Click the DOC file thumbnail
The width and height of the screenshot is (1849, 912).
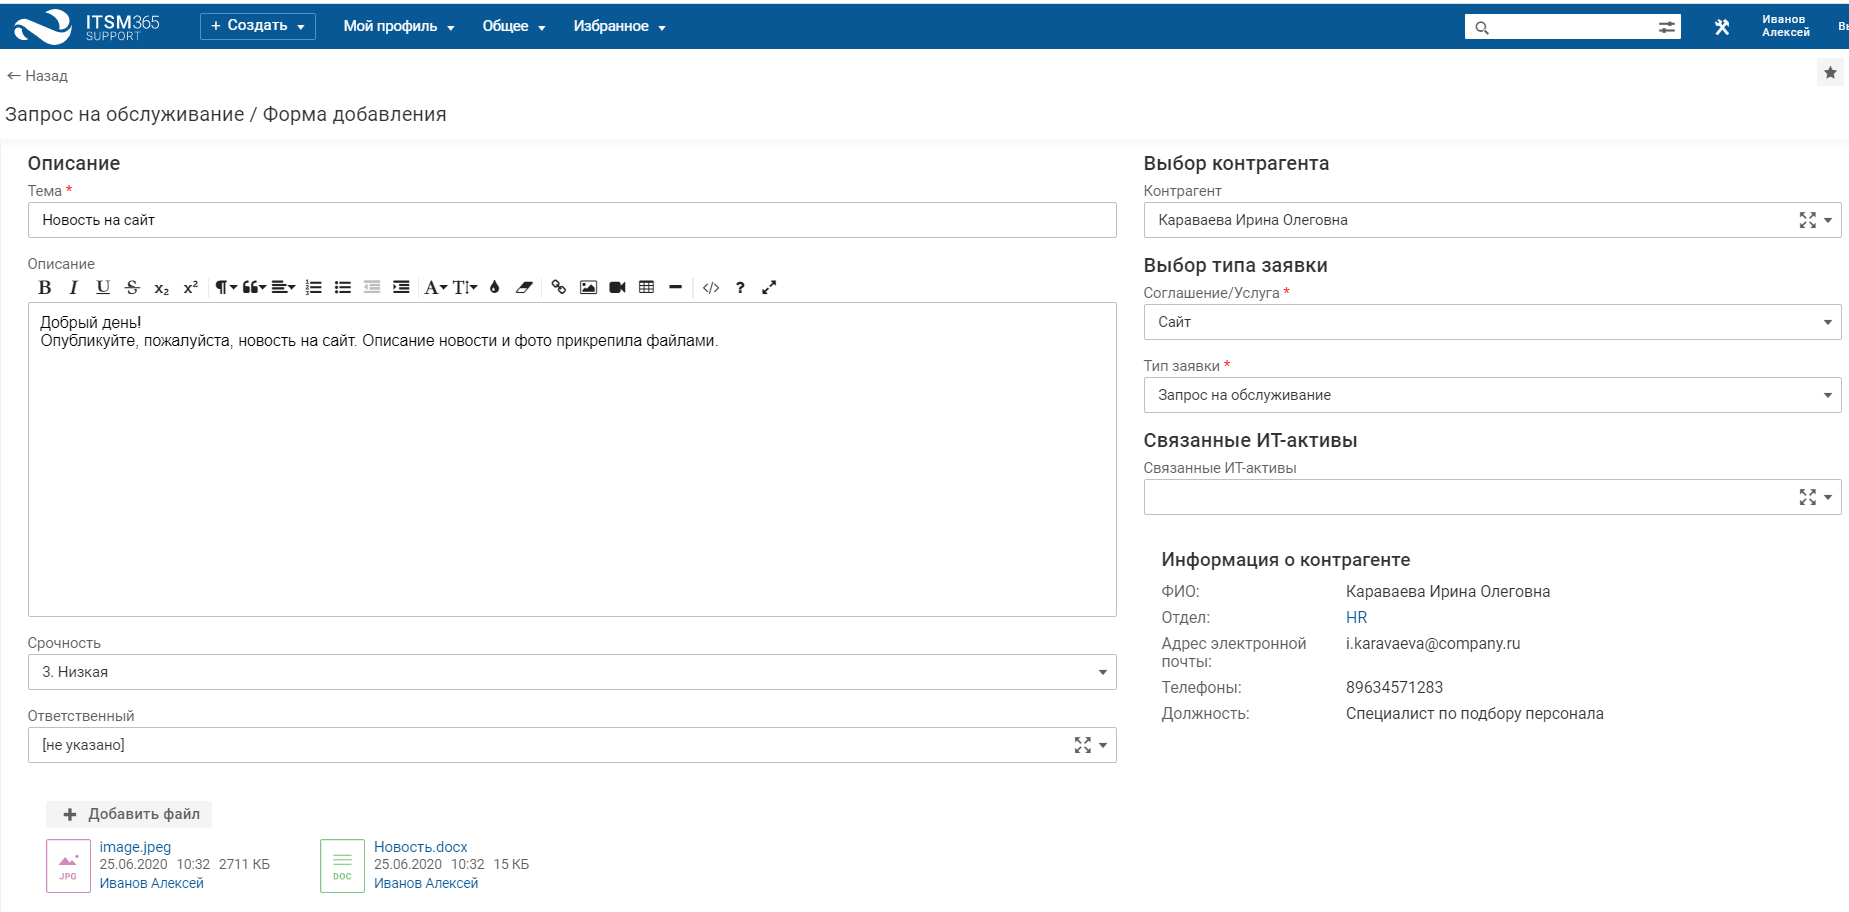point(342,865)
